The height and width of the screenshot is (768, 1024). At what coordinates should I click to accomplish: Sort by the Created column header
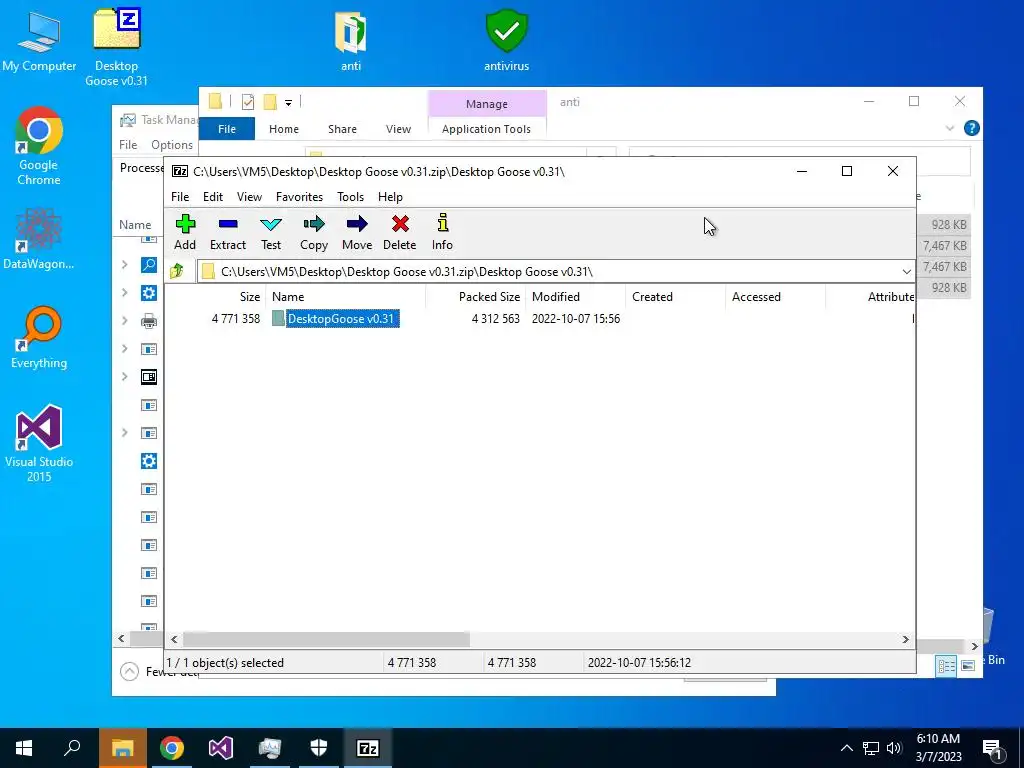pos(652,296)
